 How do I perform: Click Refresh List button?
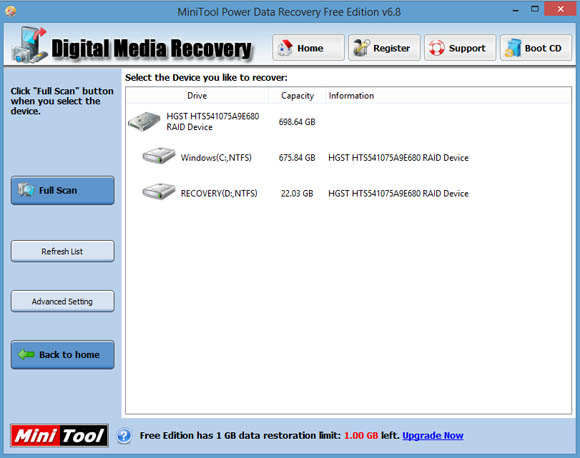tap(63, 252)
